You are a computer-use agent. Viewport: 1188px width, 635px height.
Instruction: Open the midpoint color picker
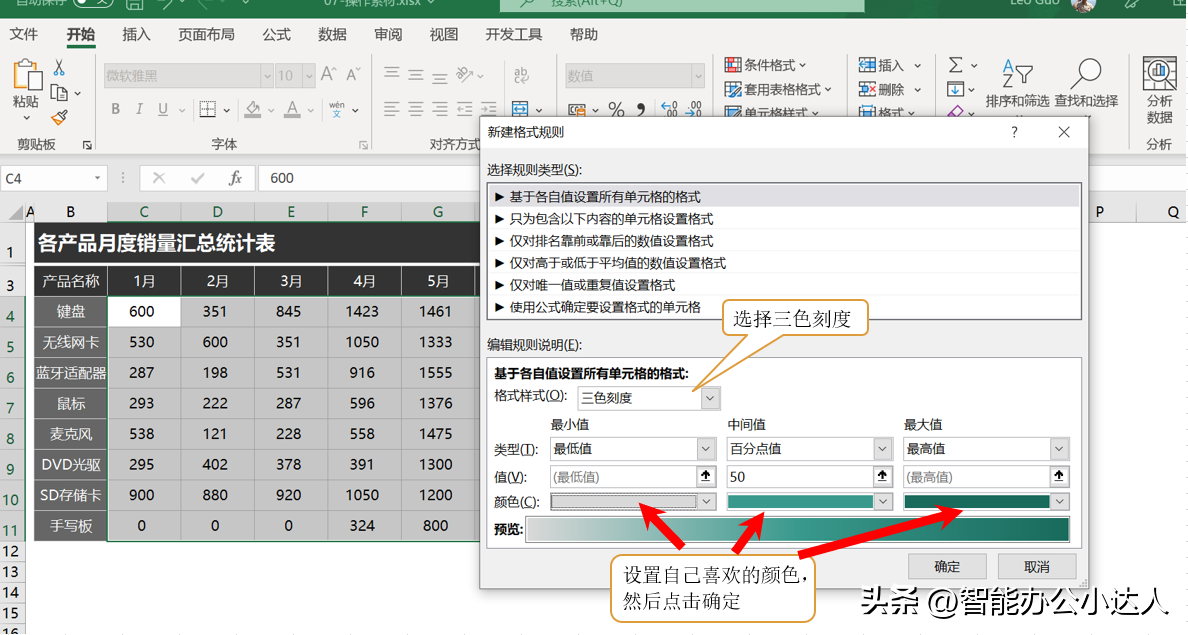click(808, 502)
